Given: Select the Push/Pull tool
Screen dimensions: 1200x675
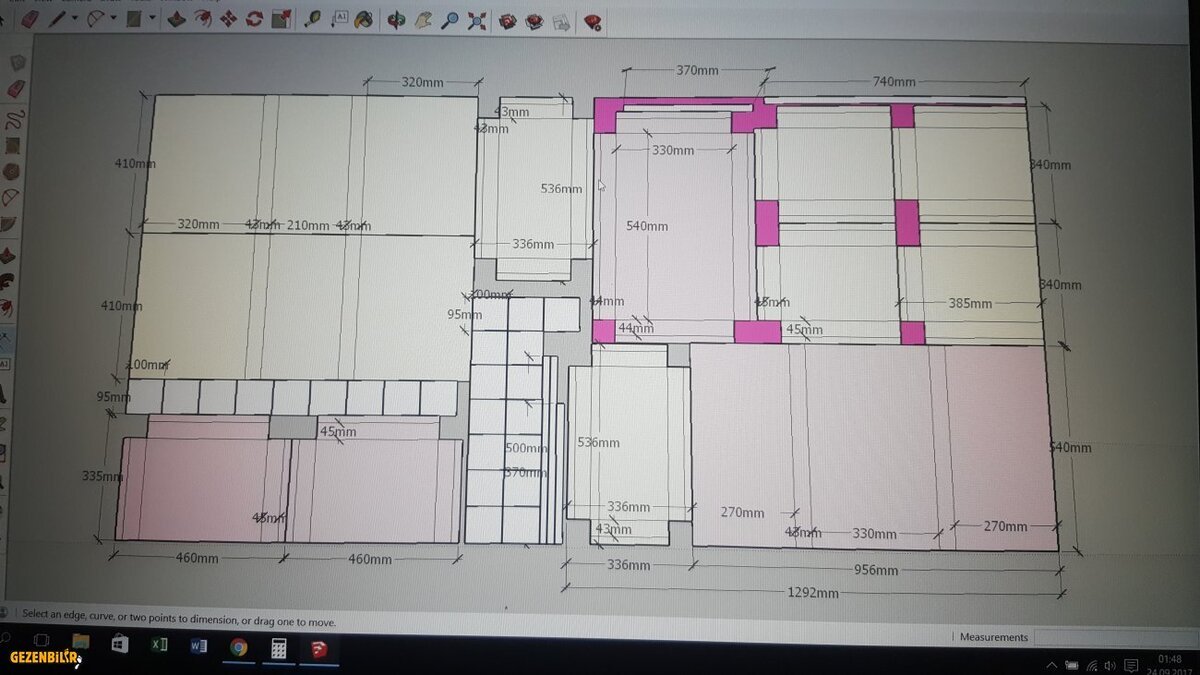Looking at the screenshot, I should pos(177,18).
